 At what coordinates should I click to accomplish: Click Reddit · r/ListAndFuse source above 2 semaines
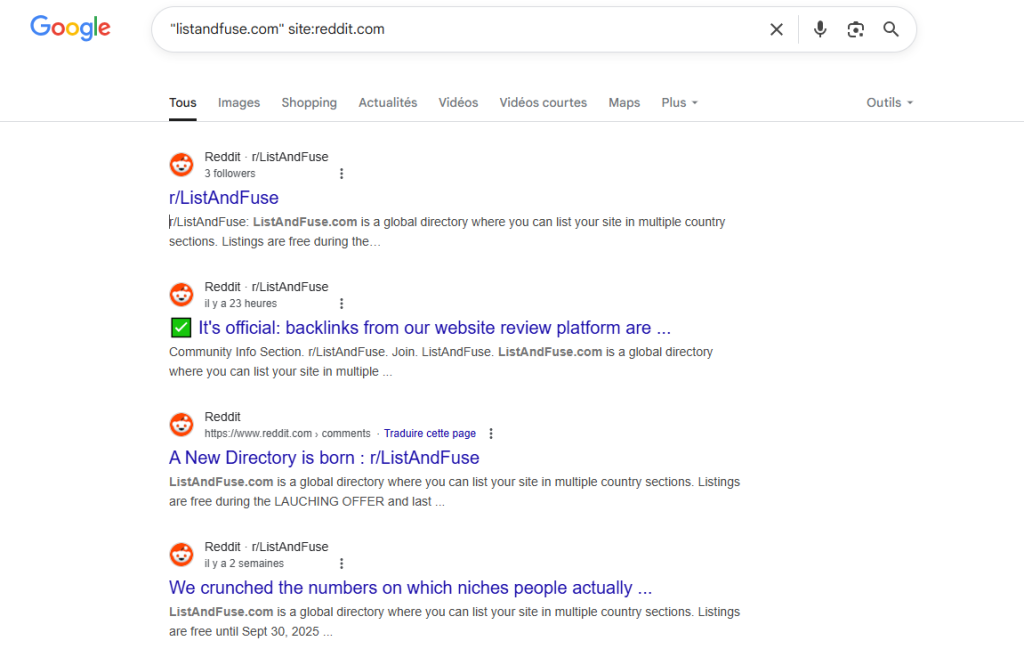[266, 546]
